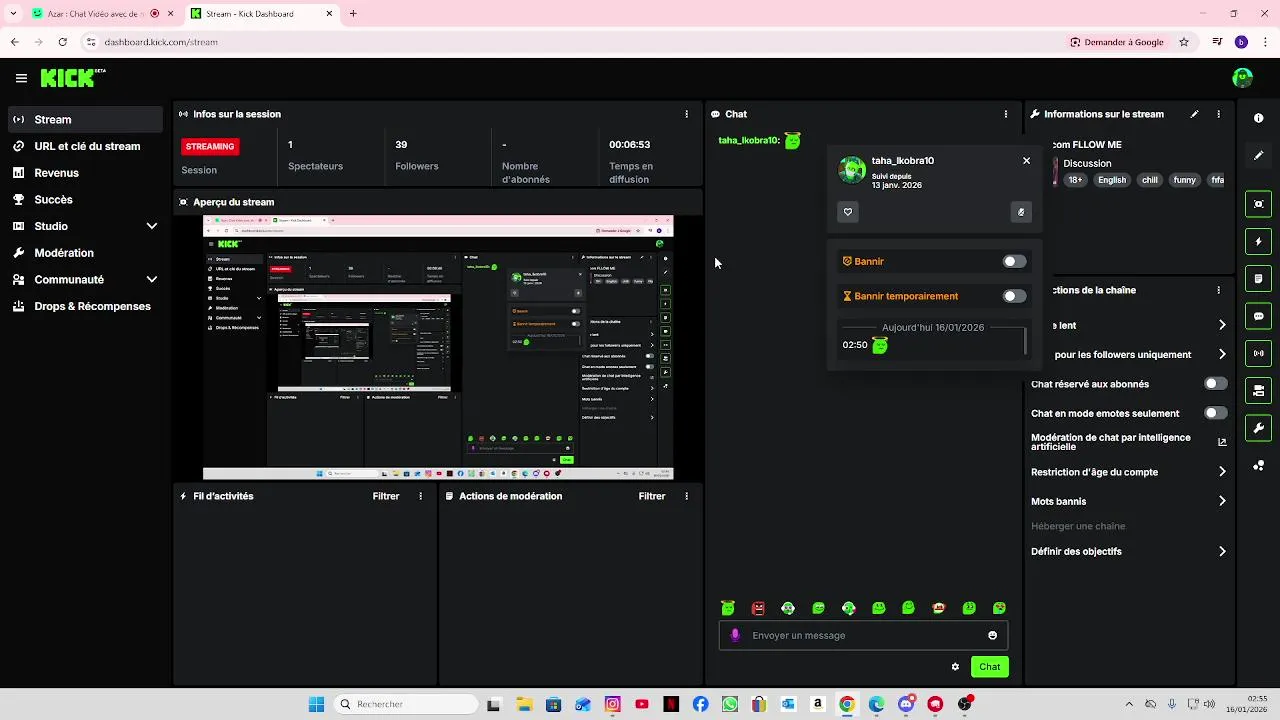1280x720 pixels.
Task: Enable Chat en mode emotes seulement
Action: coord(1216,413)
